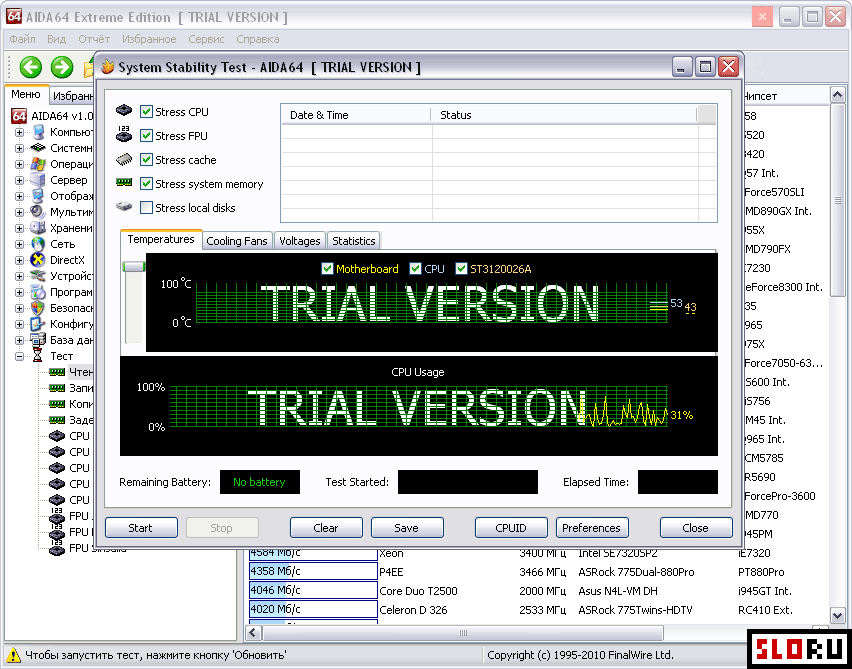
Task: Switch to the Voltages tab
Action: point(299,241)
